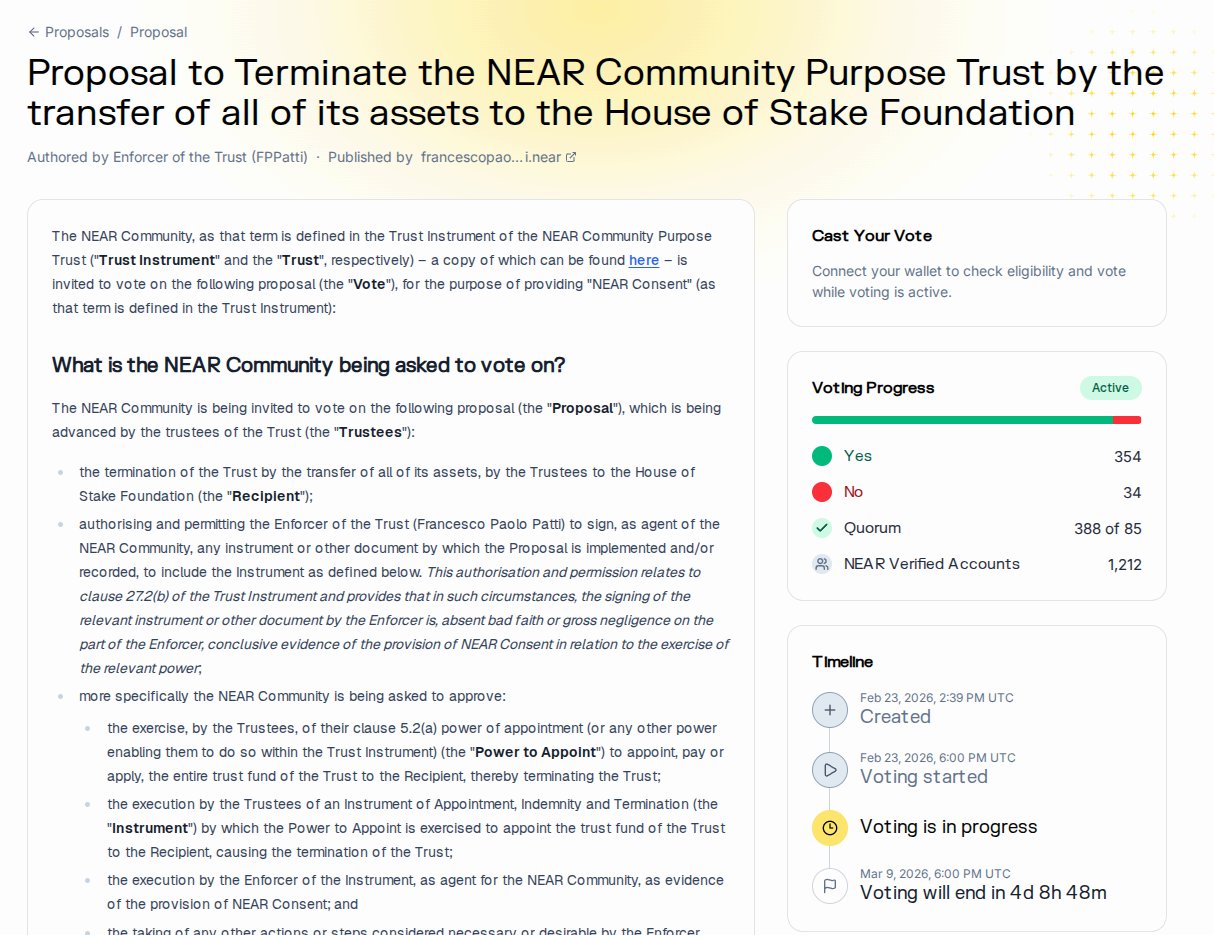1214x935 pixels.
Task: Click the voting progress bar
Action: pos(960,420)
